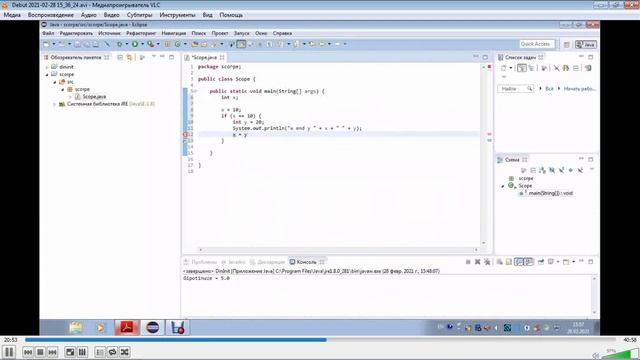Click VLC previous track button
The height and width of the screenshot is (360, 640).
[x=28, y=352]
